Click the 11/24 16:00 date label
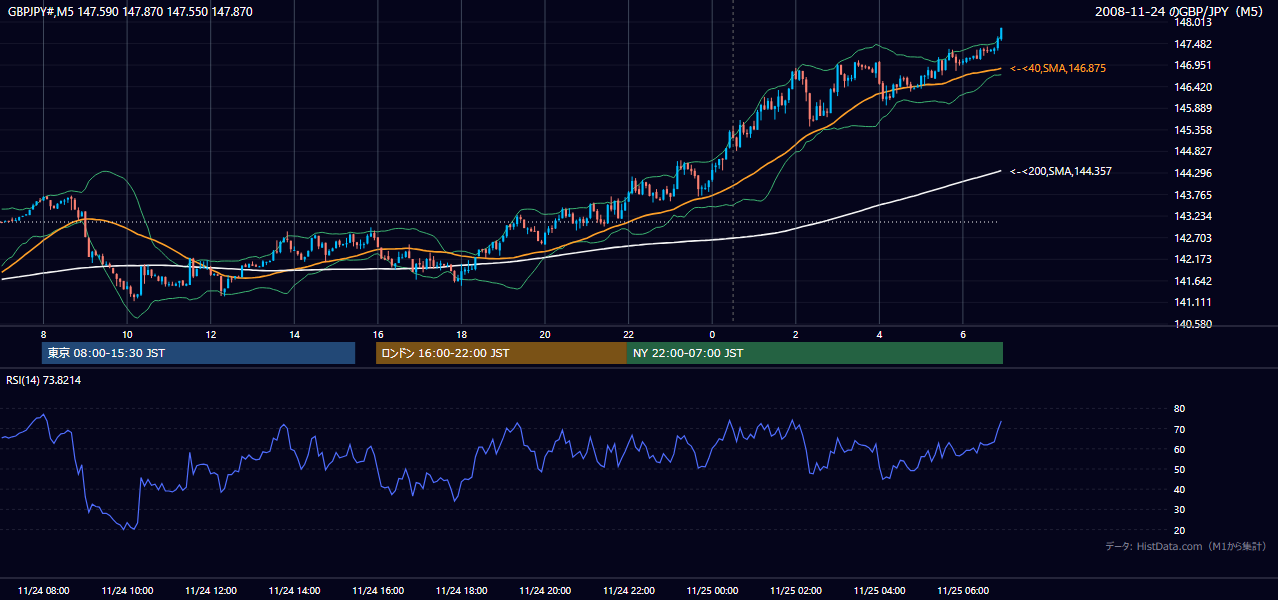The height and width of the screenshot is (600, 1278). (378, 590)
